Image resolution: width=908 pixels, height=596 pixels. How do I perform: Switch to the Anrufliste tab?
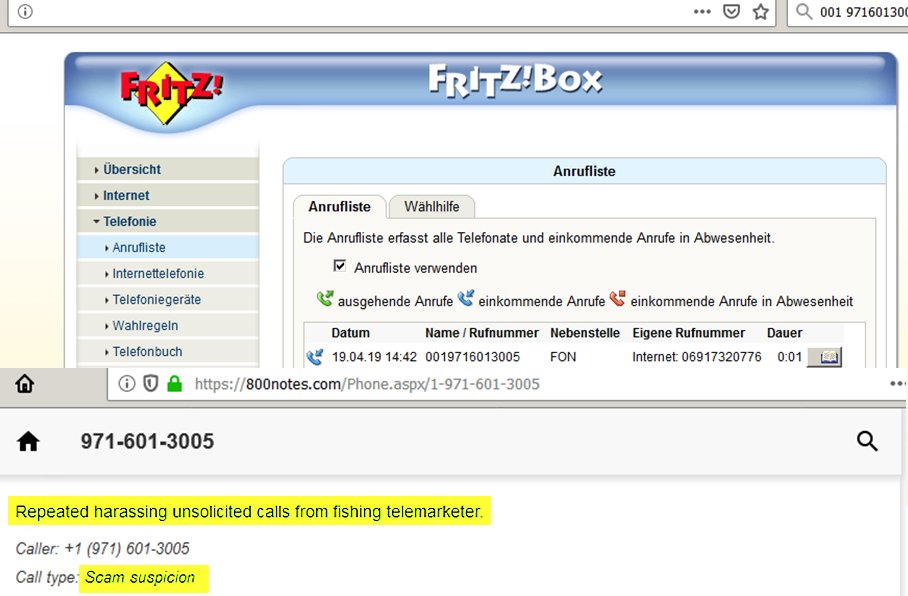pyautogui.click(x=339, y=207)
